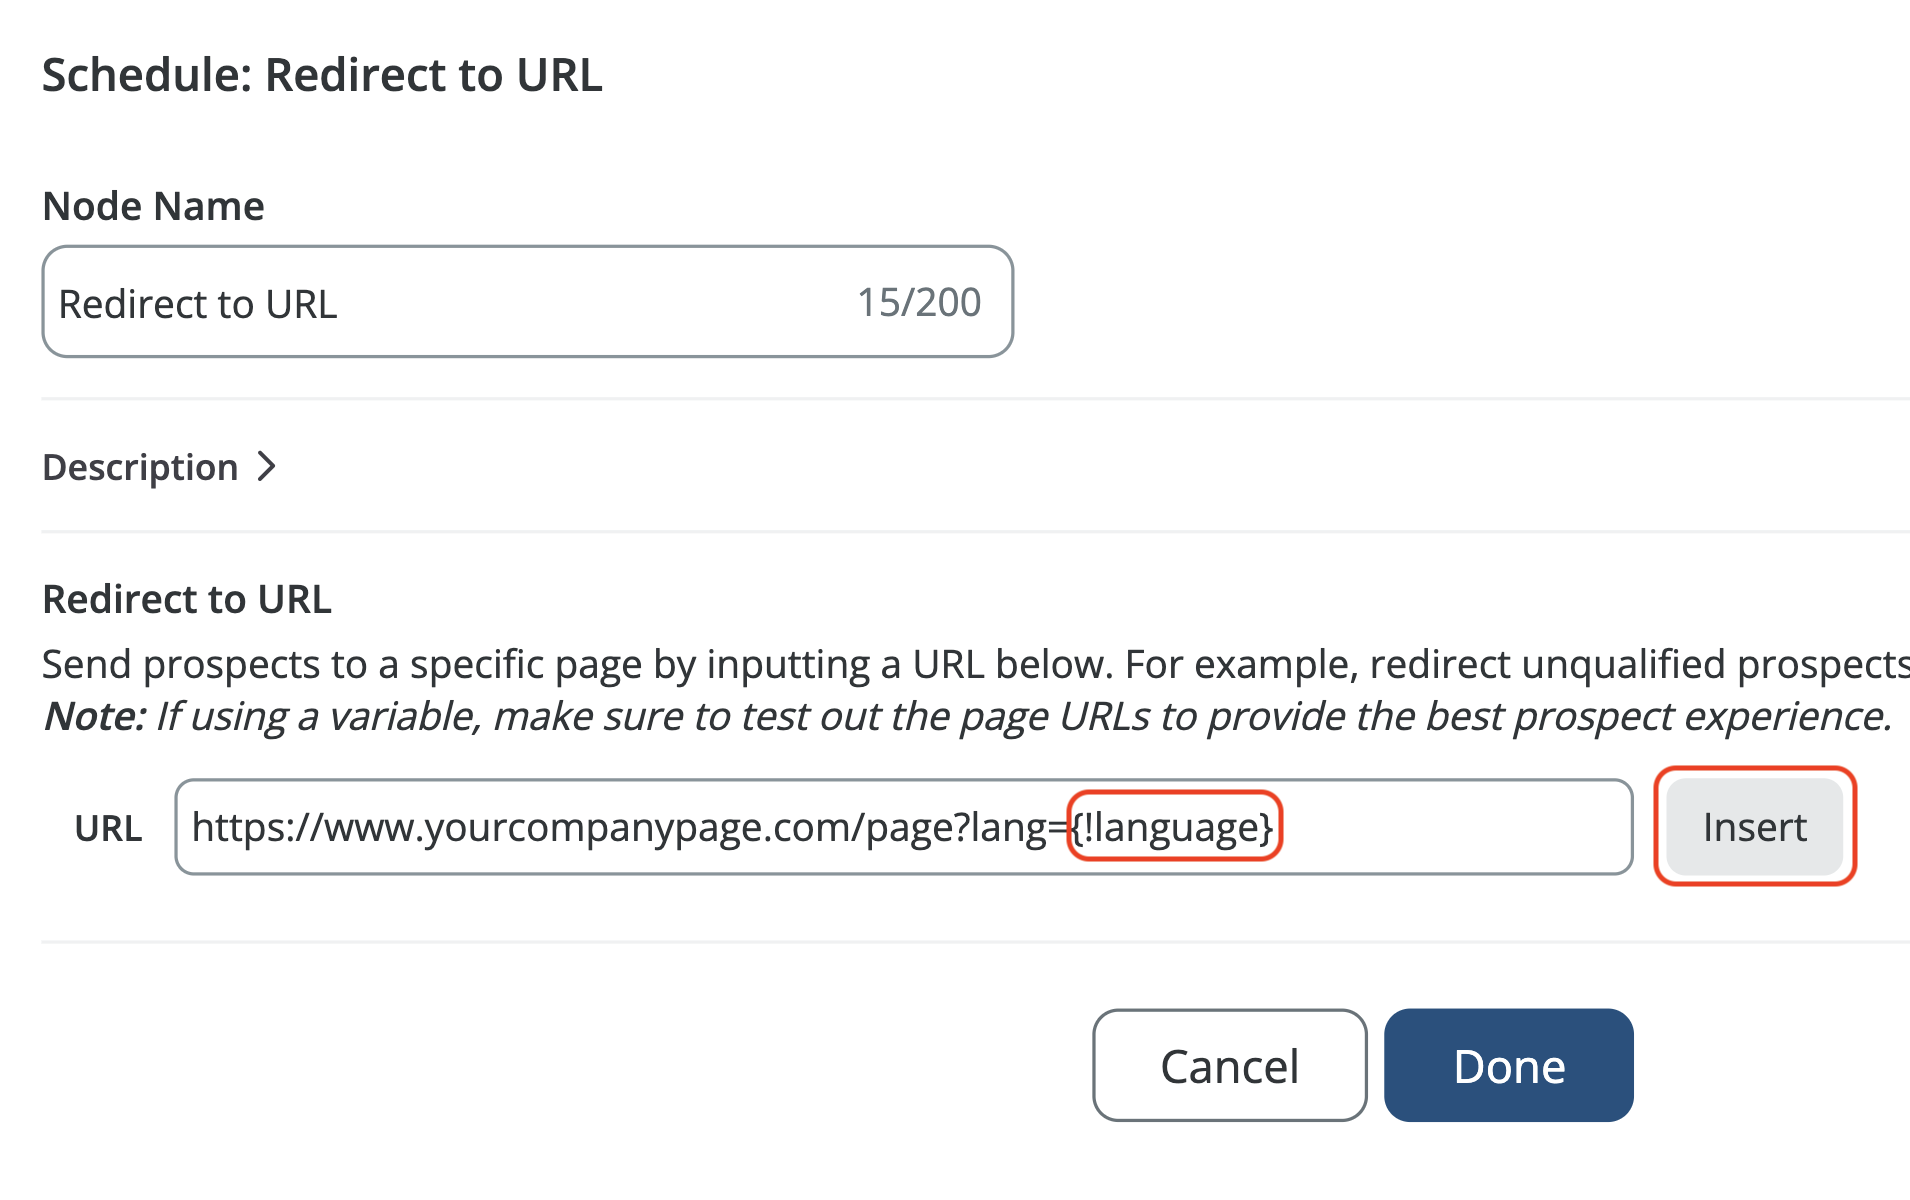Click the bold italic 'Note:' word
The height and width of the screenshot is (1200, 1910).
95,716
